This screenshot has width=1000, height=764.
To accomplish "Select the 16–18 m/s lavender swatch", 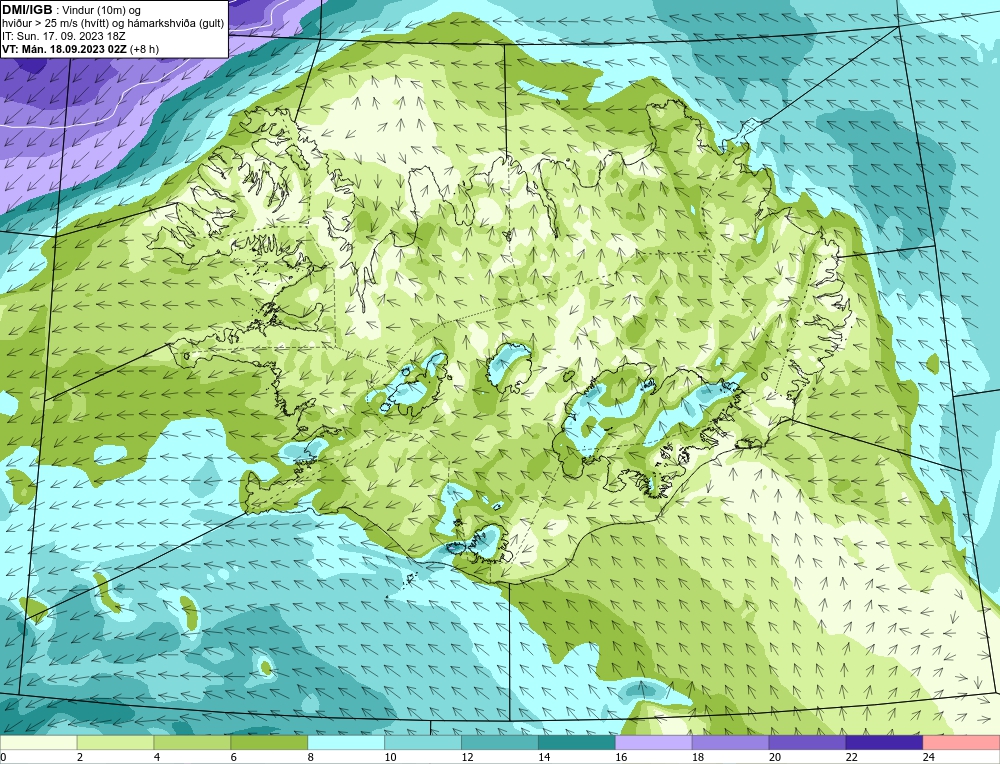I will pyautogui.click(x=653, y=743).
